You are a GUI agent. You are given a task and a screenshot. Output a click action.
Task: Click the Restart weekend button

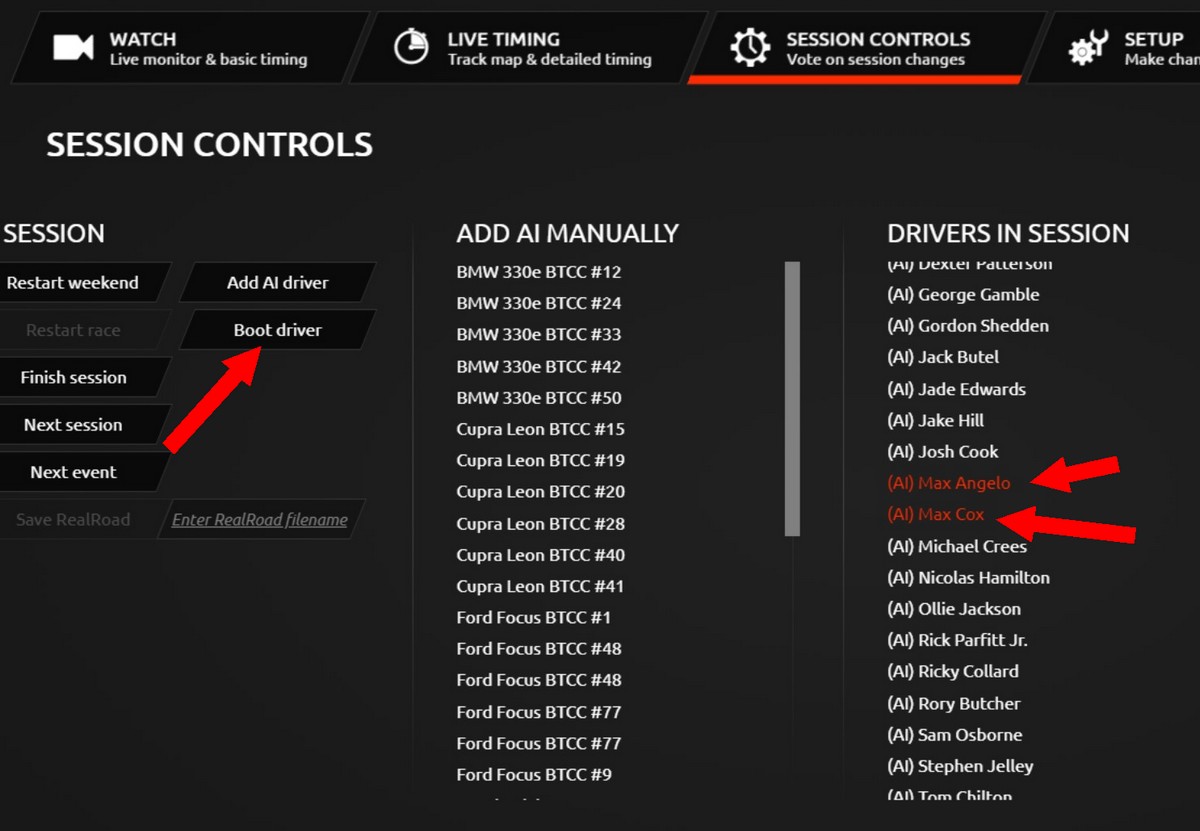(x=79, y=282)
